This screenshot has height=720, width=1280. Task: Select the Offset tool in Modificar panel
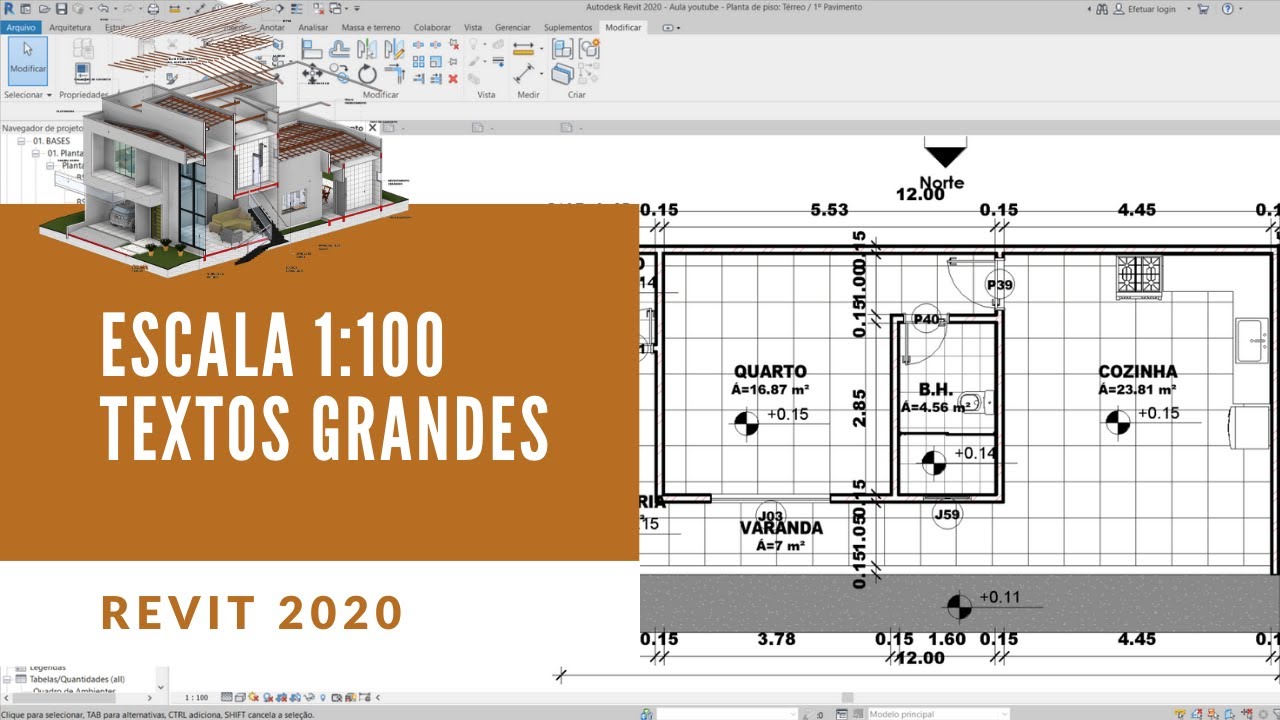[x=340, y=49]
